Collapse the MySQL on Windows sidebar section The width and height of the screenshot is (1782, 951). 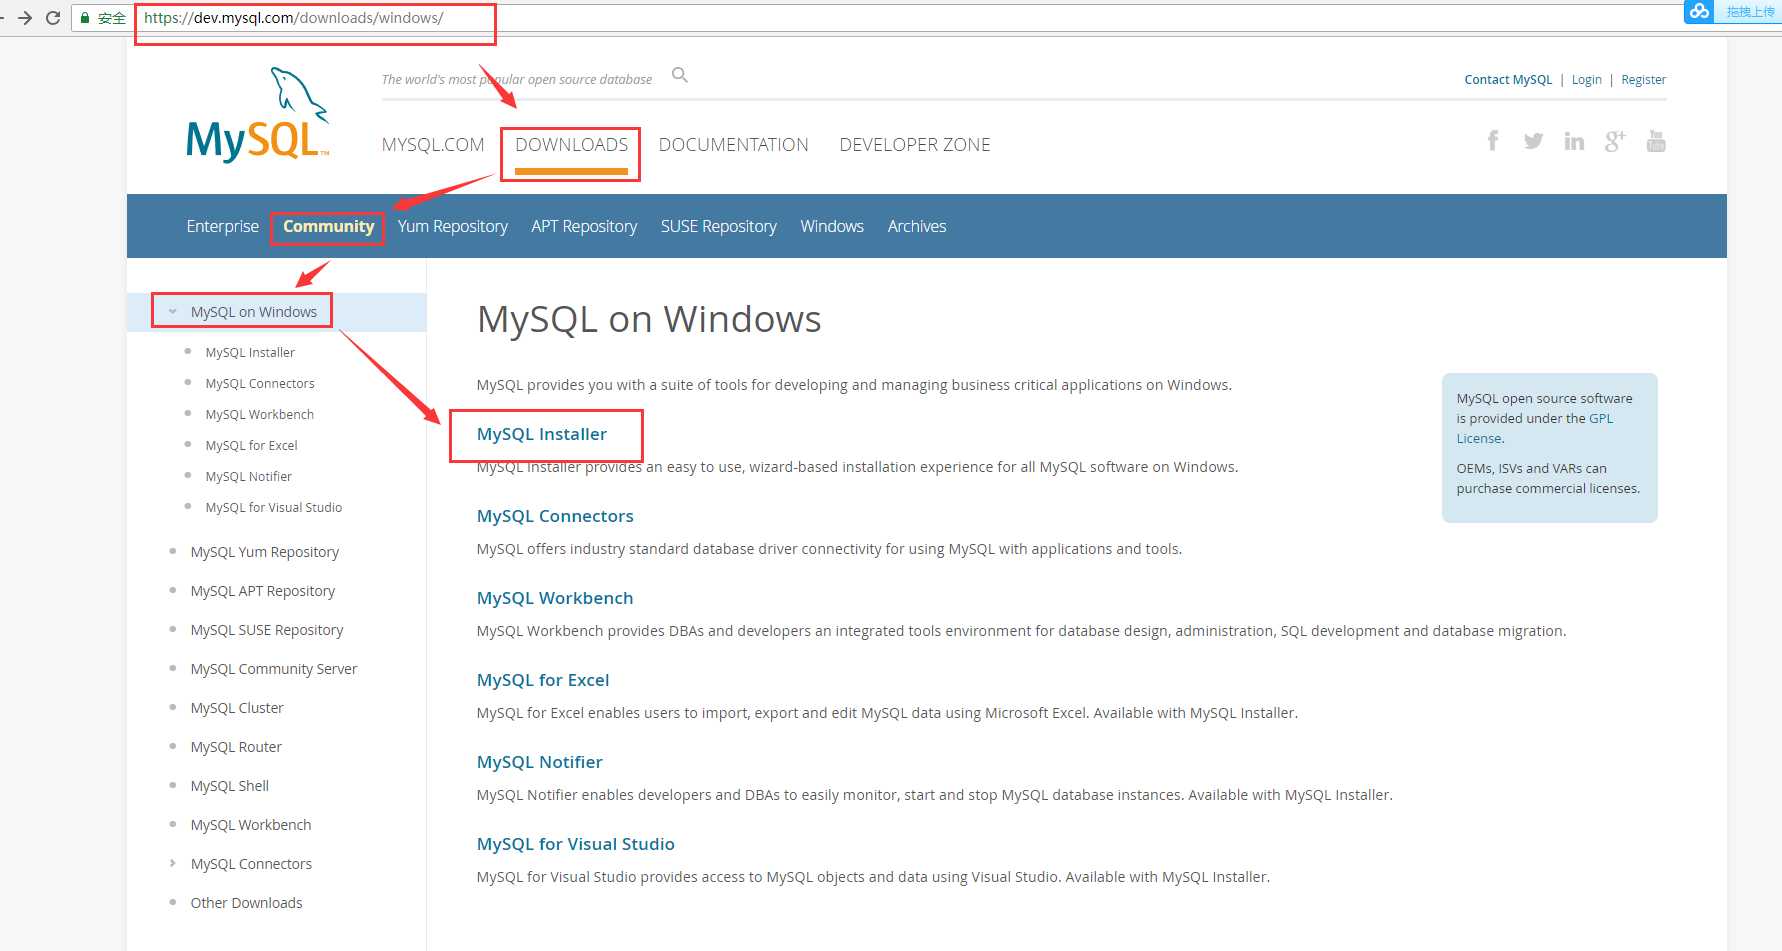click(173, 312)
